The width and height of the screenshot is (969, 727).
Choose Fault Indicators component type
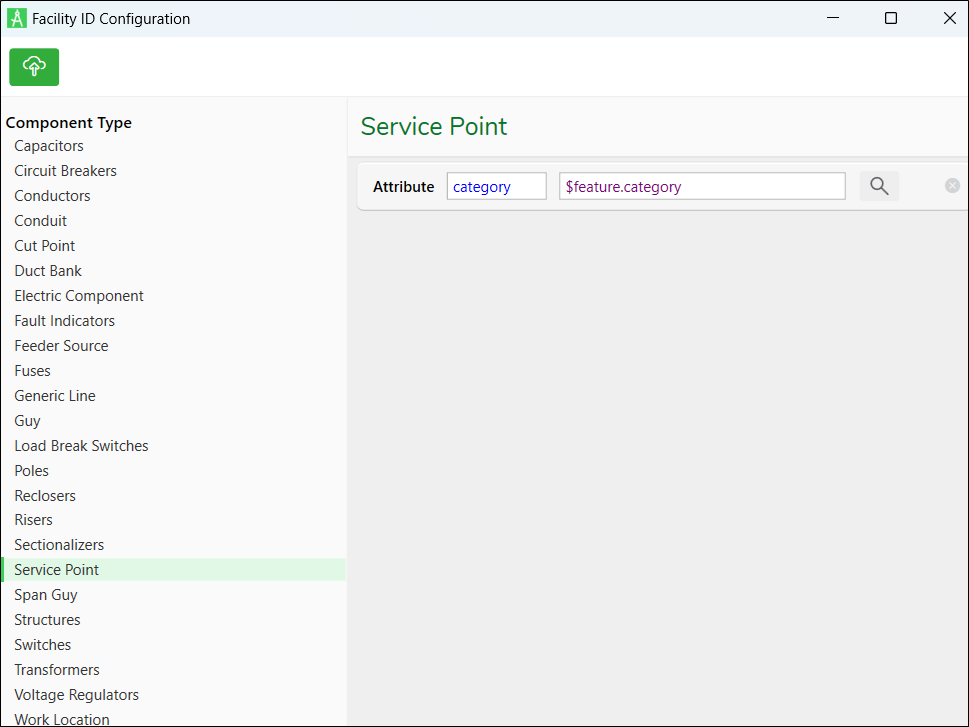click(65, 321)
